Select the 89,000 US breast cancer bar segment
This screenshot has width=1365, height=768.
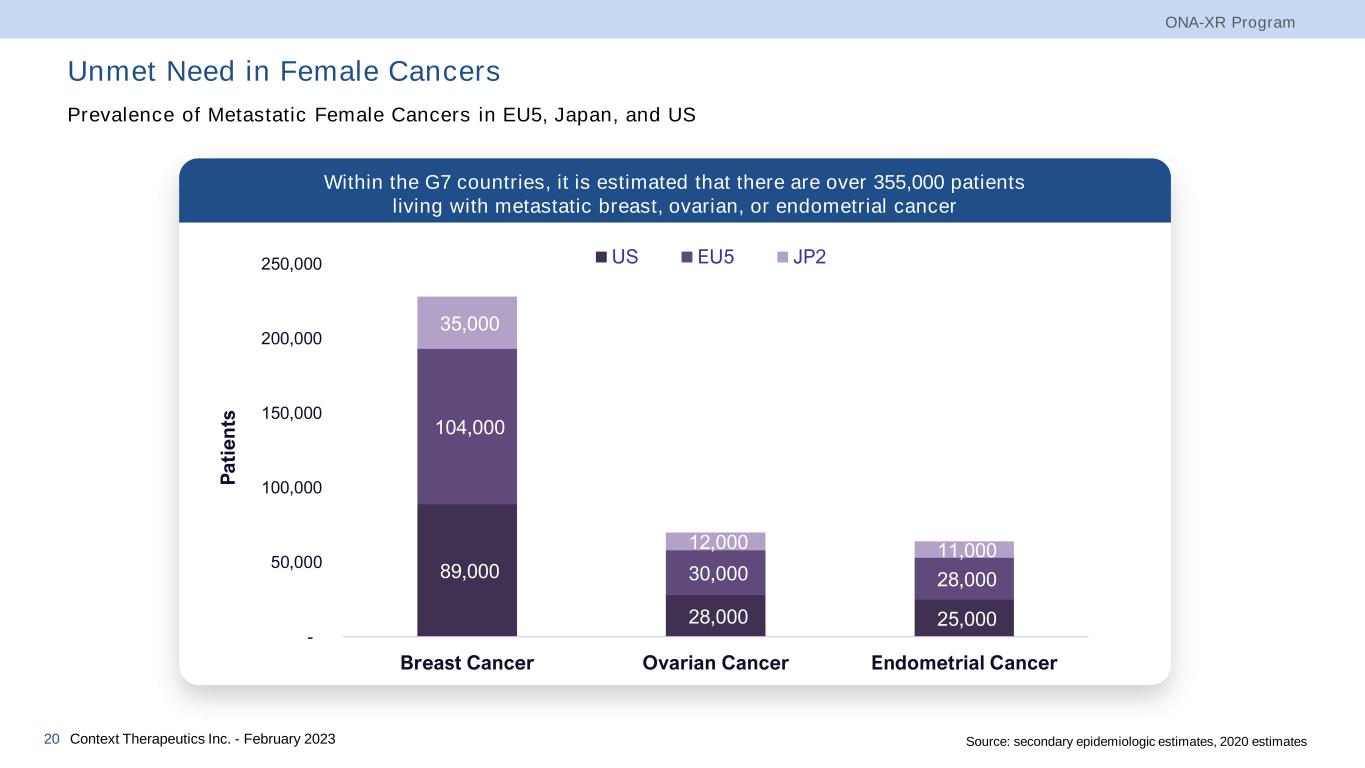pos(467,570)
